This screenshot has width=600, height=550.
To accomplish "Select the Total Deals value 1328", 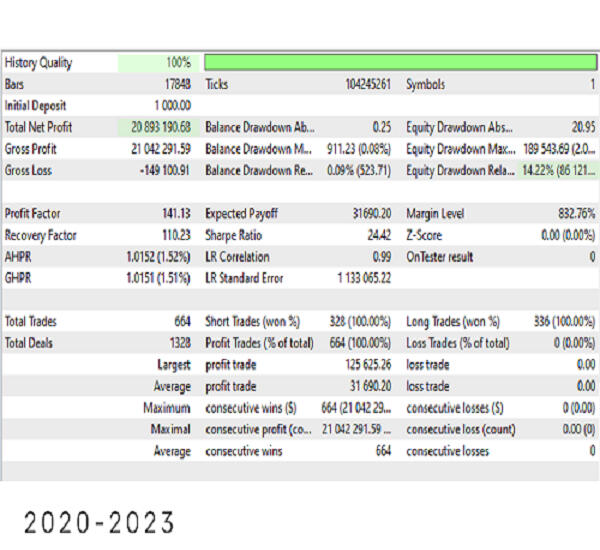I will [177, 343].
